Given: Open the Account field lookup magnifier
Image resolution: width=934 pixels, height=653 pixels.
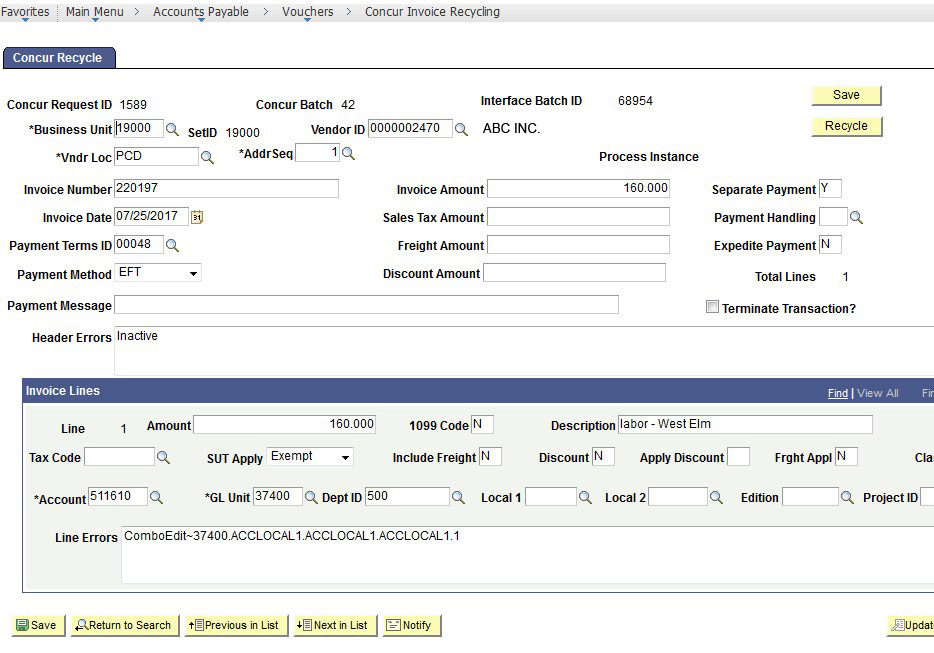Looking at the screenshot, I should tap(156, 495).
